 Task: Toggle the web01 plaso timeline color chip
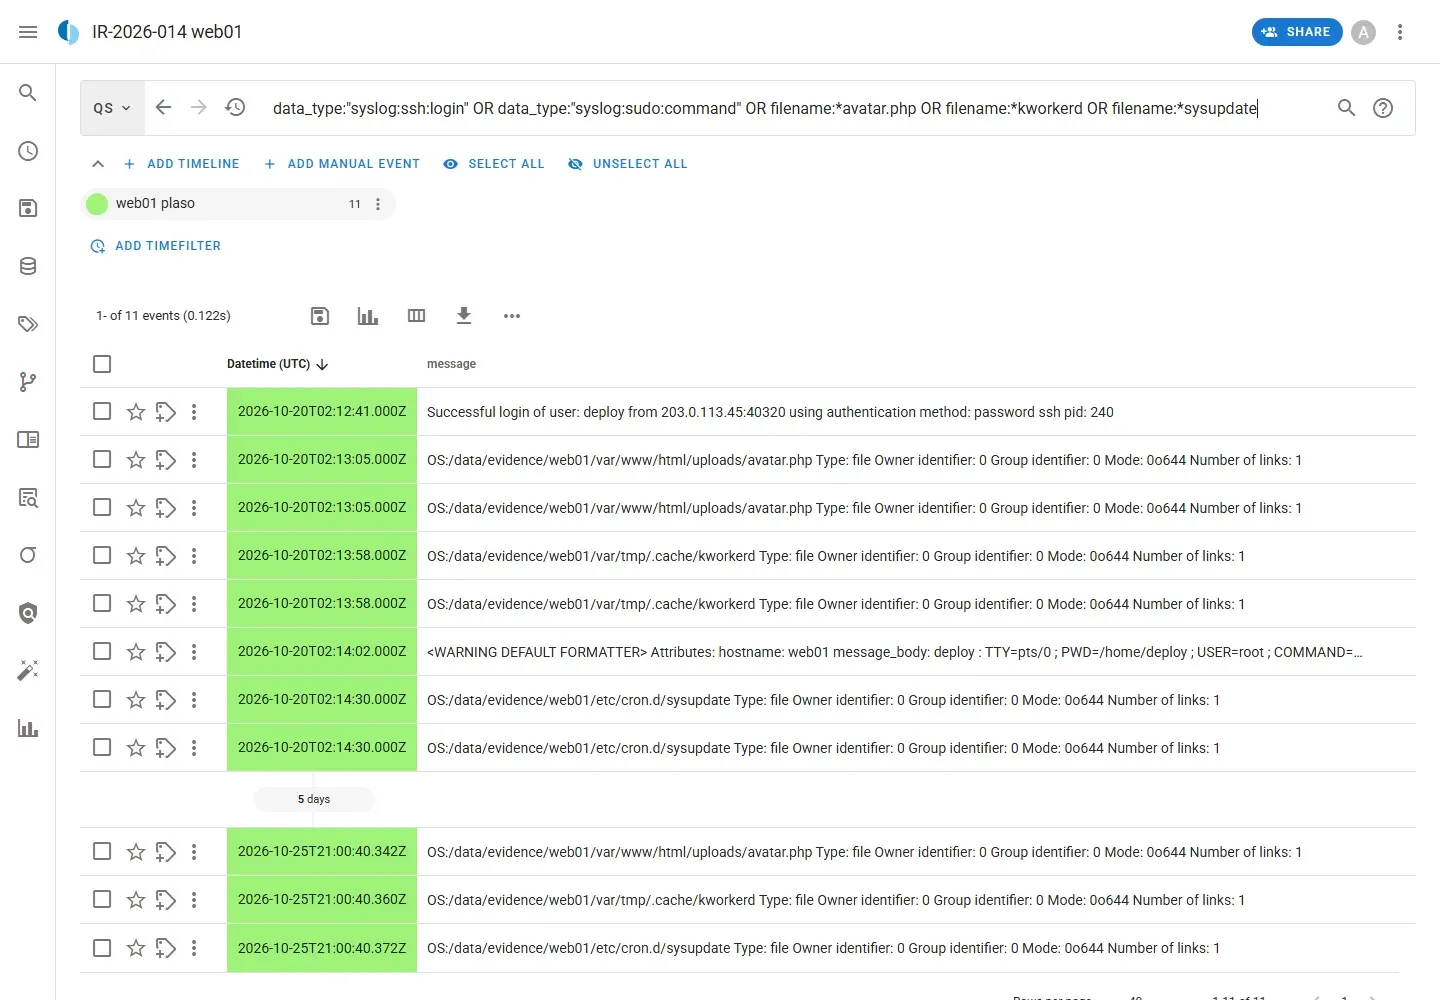coord(97,204)
